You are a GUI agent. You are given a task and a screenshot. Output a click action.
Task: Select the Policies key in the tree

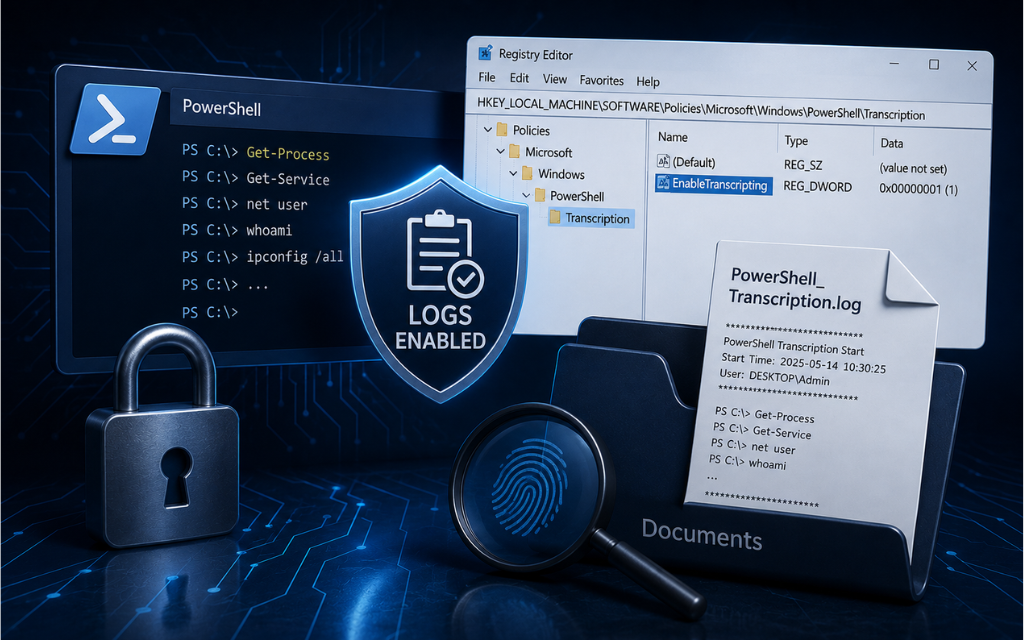coord(531,131)
